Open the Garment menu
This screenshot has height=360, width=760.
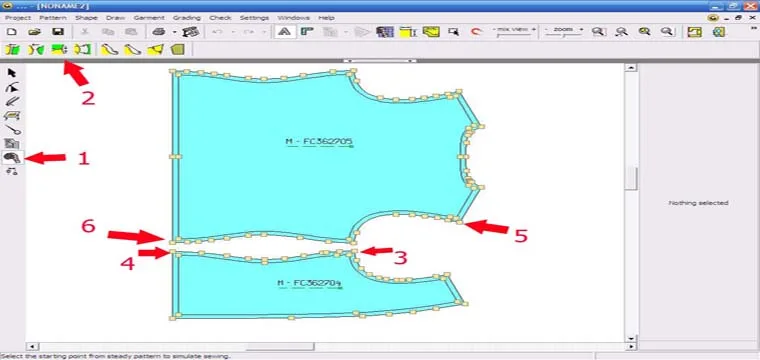[x=149, y=18]
